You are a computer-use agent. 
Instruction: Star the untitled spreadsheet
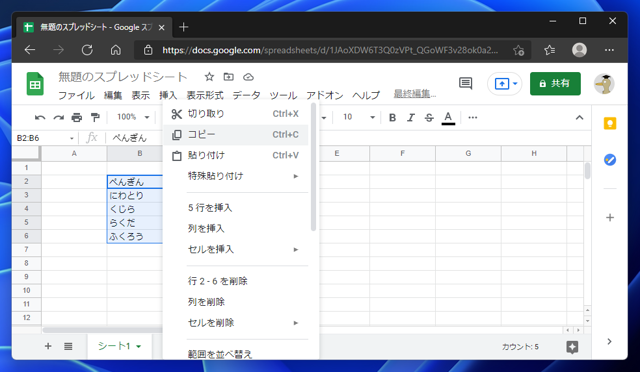[209, 76]
